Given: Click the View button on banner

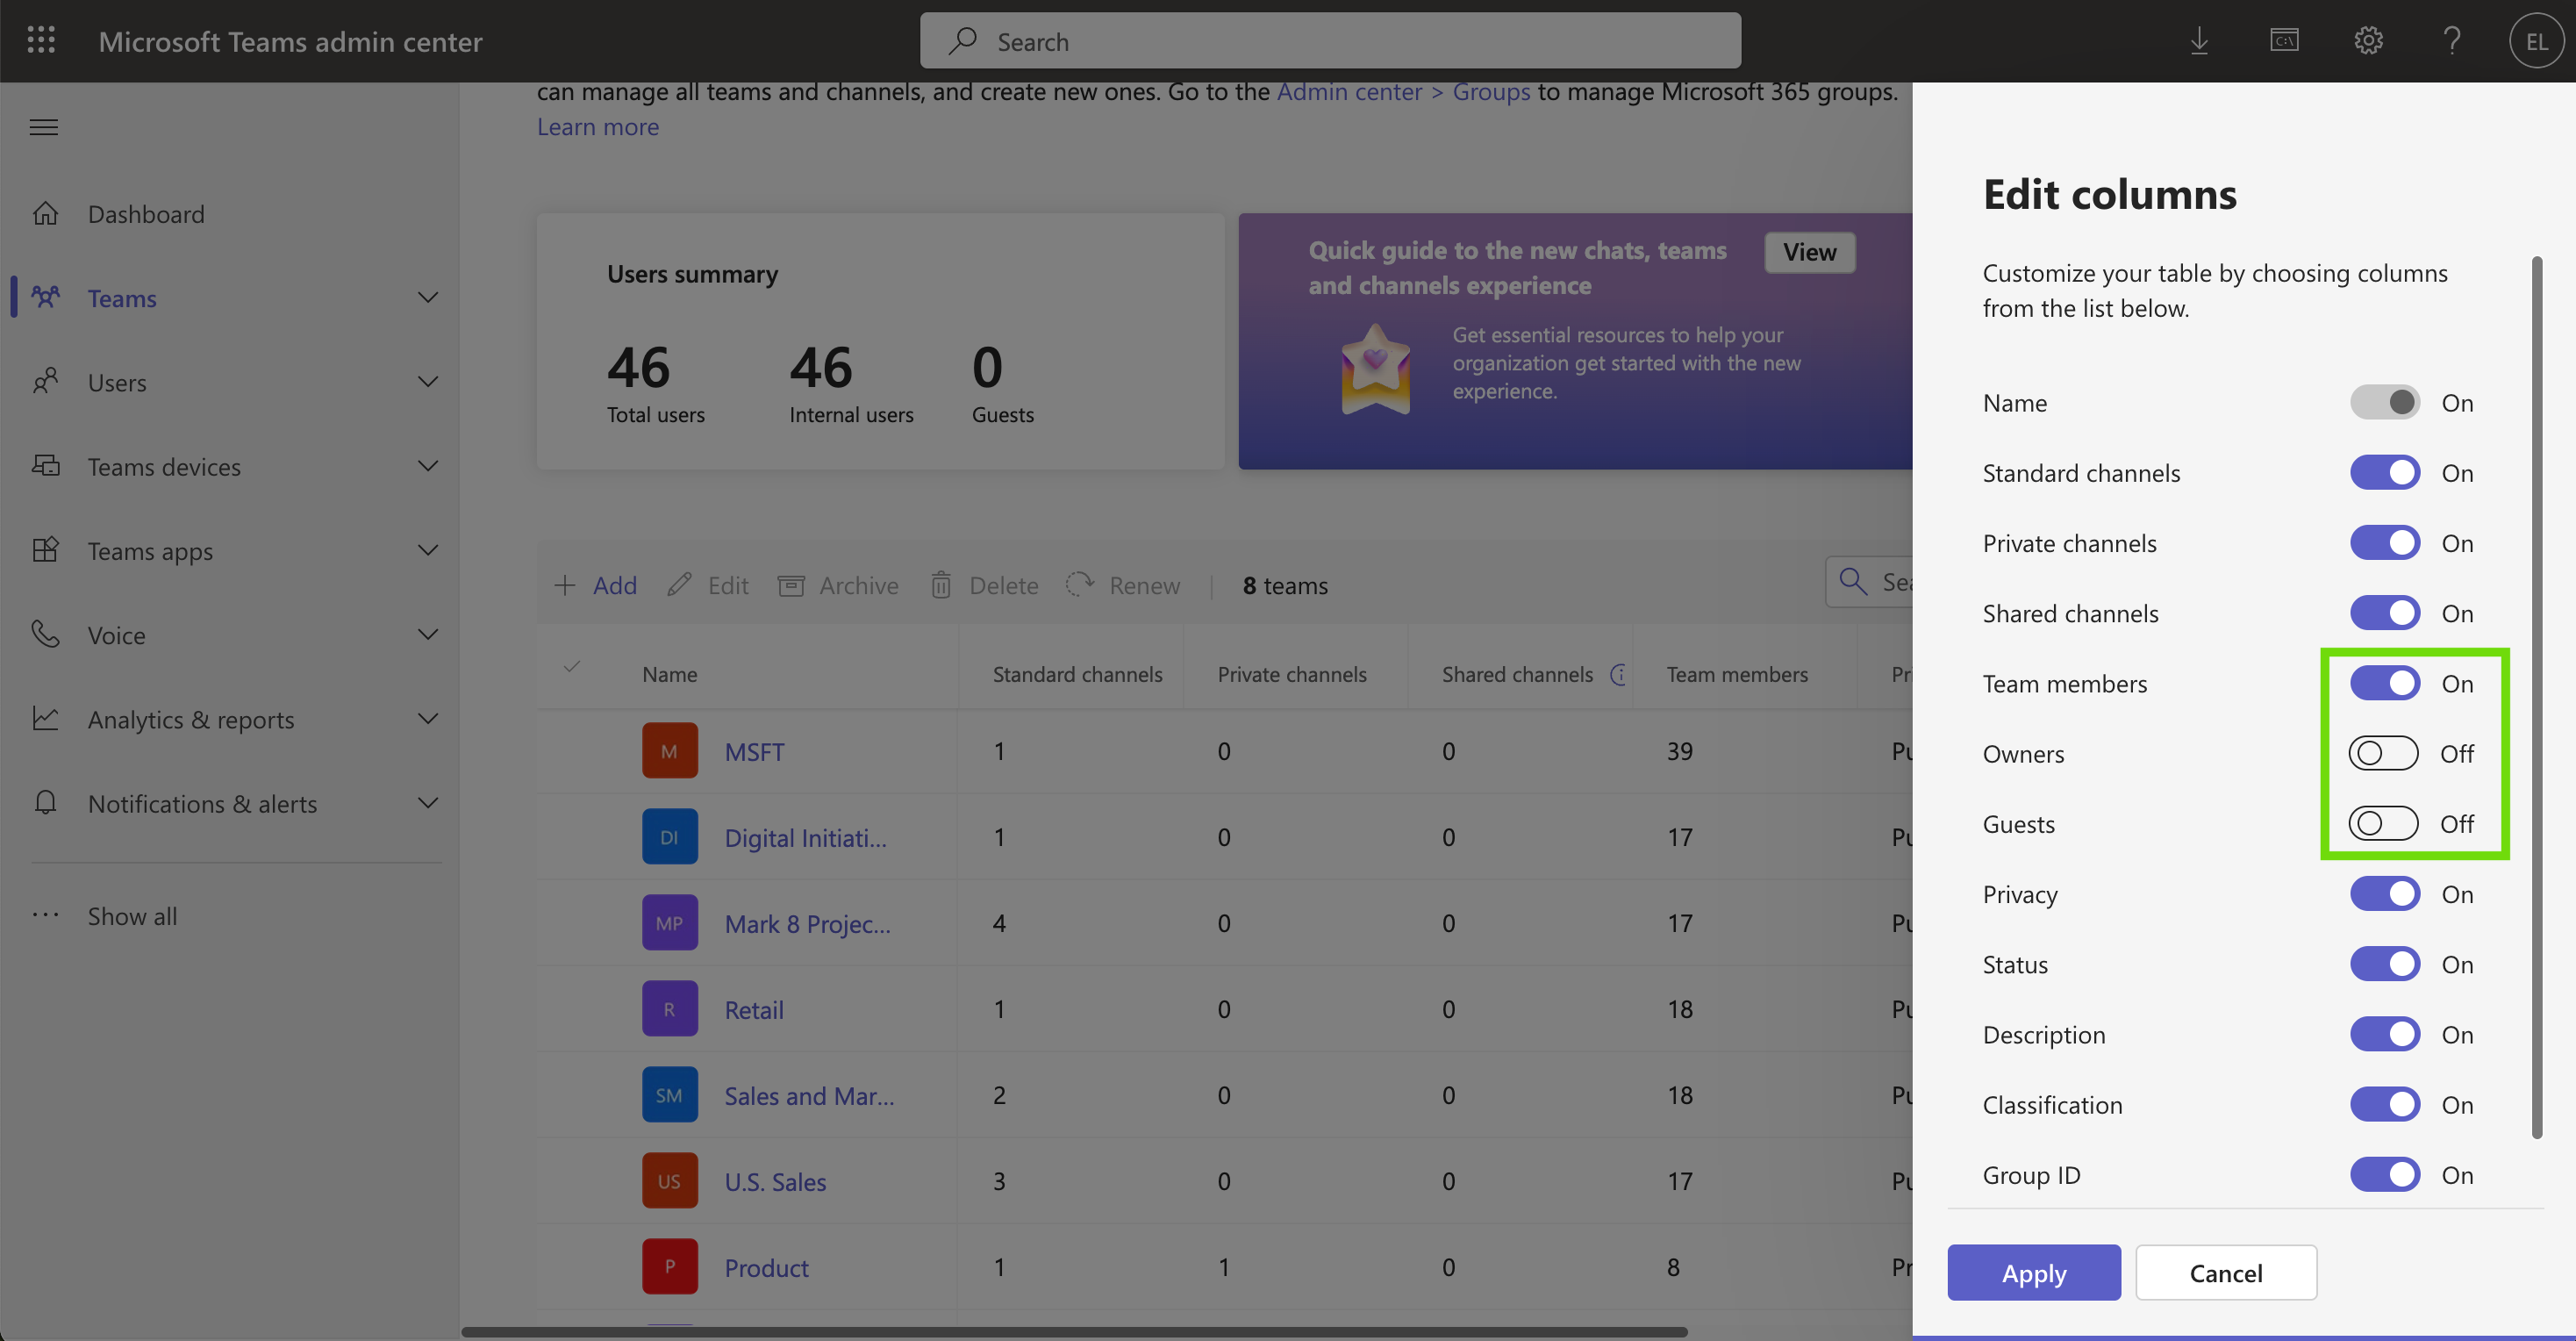Looking at the screenshot, I should (1809, 252).
